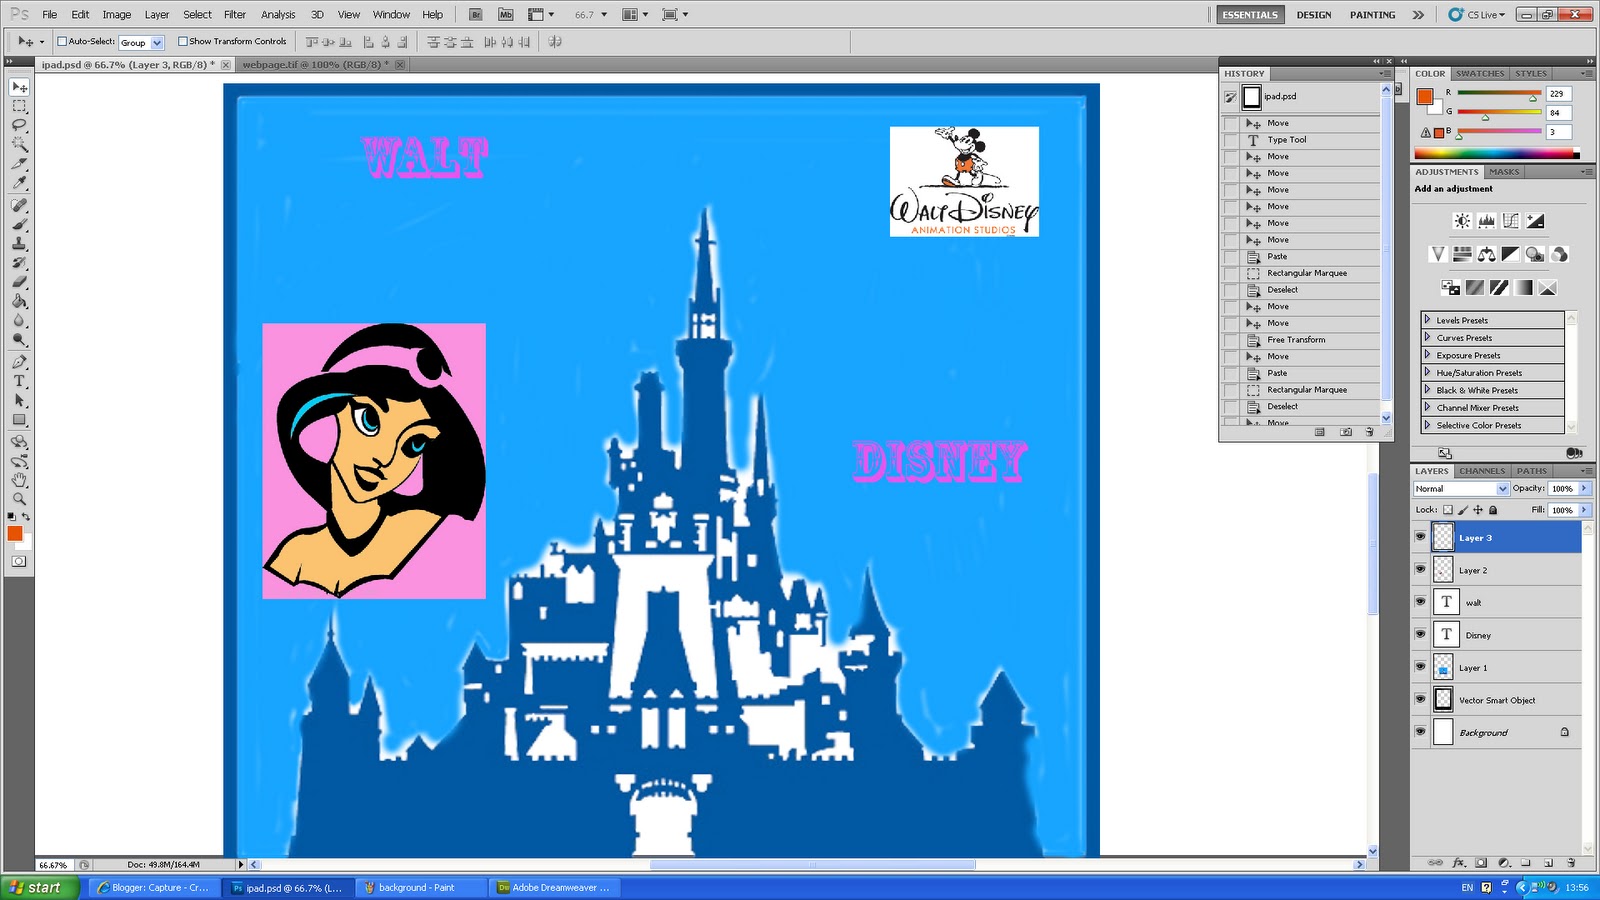Select the Hand tool
Screen dimensions: 1600x900
19,480
